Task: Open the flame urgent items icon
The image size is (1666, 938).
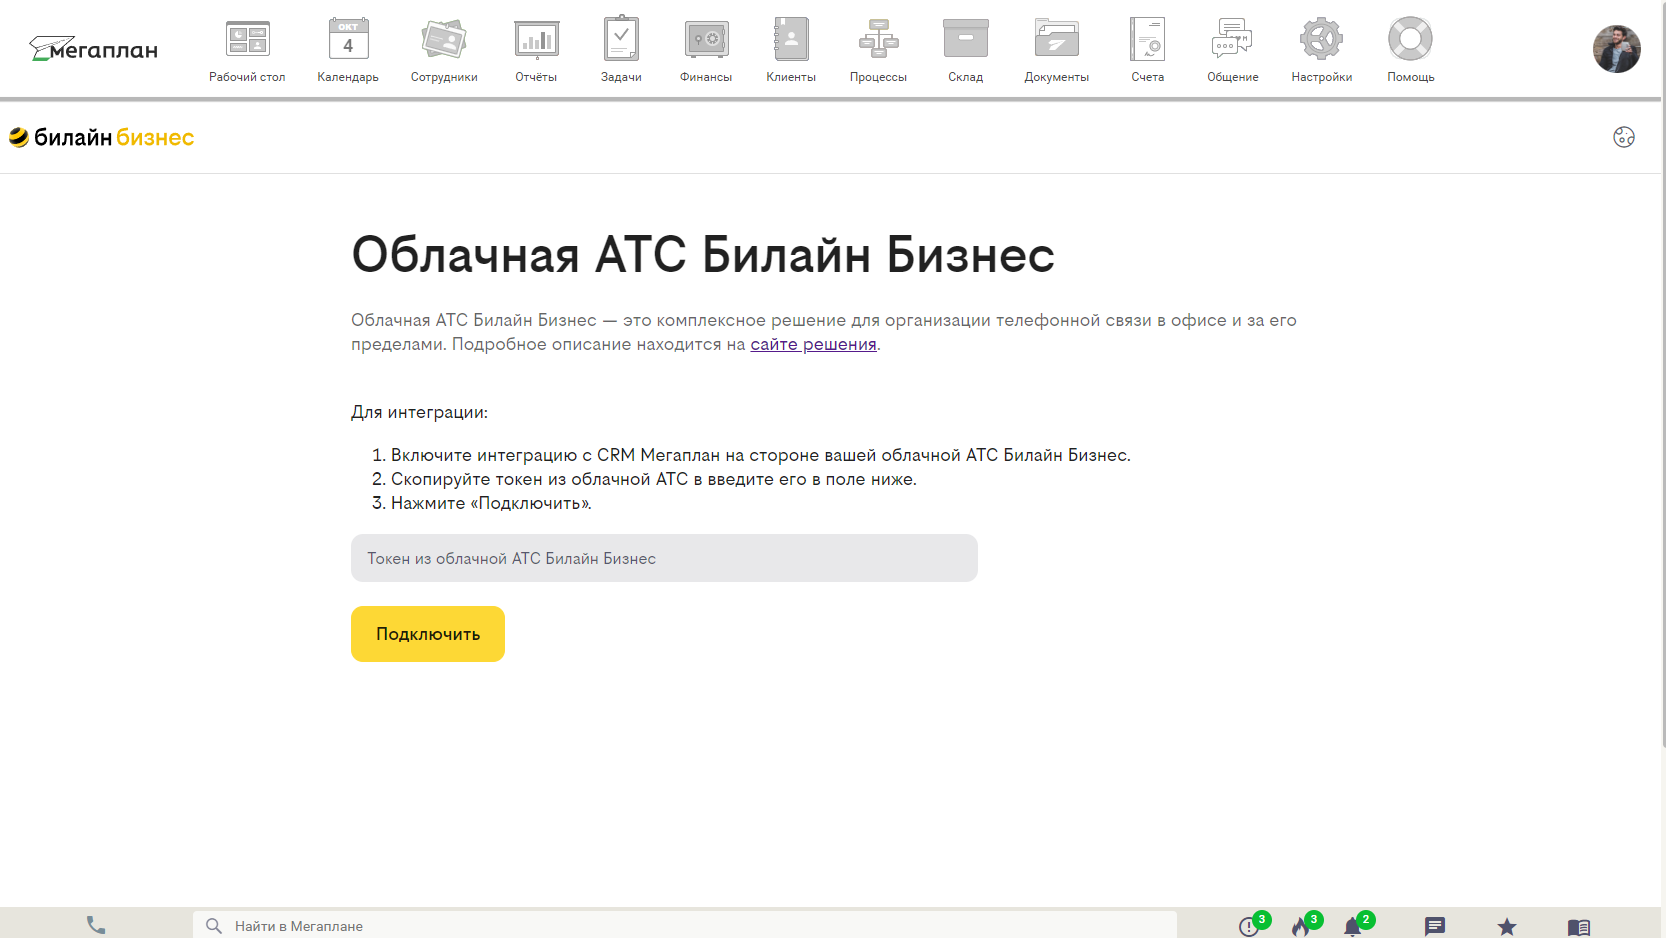Action: pos(1302,925)
